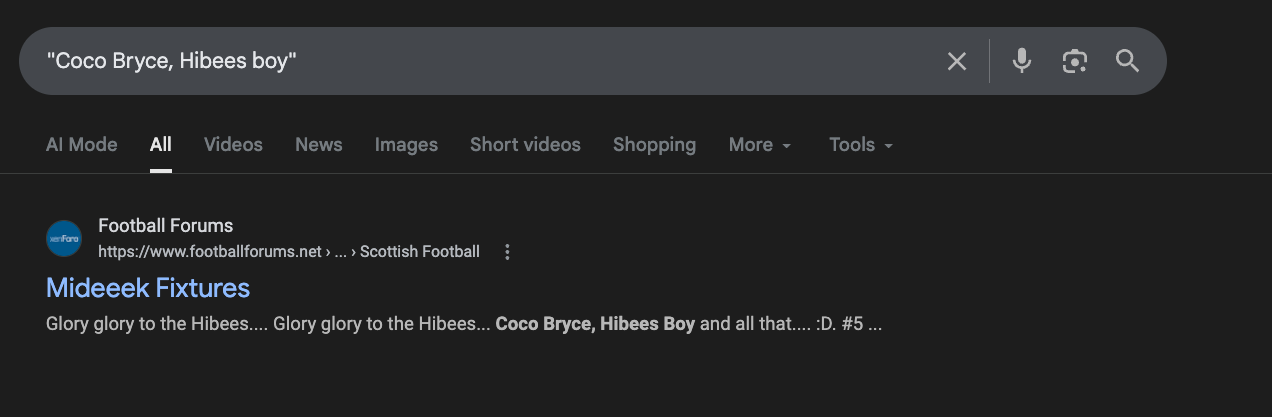Open search by image camera icon
The image size is (1272, 417).
tap(1074, 61)
